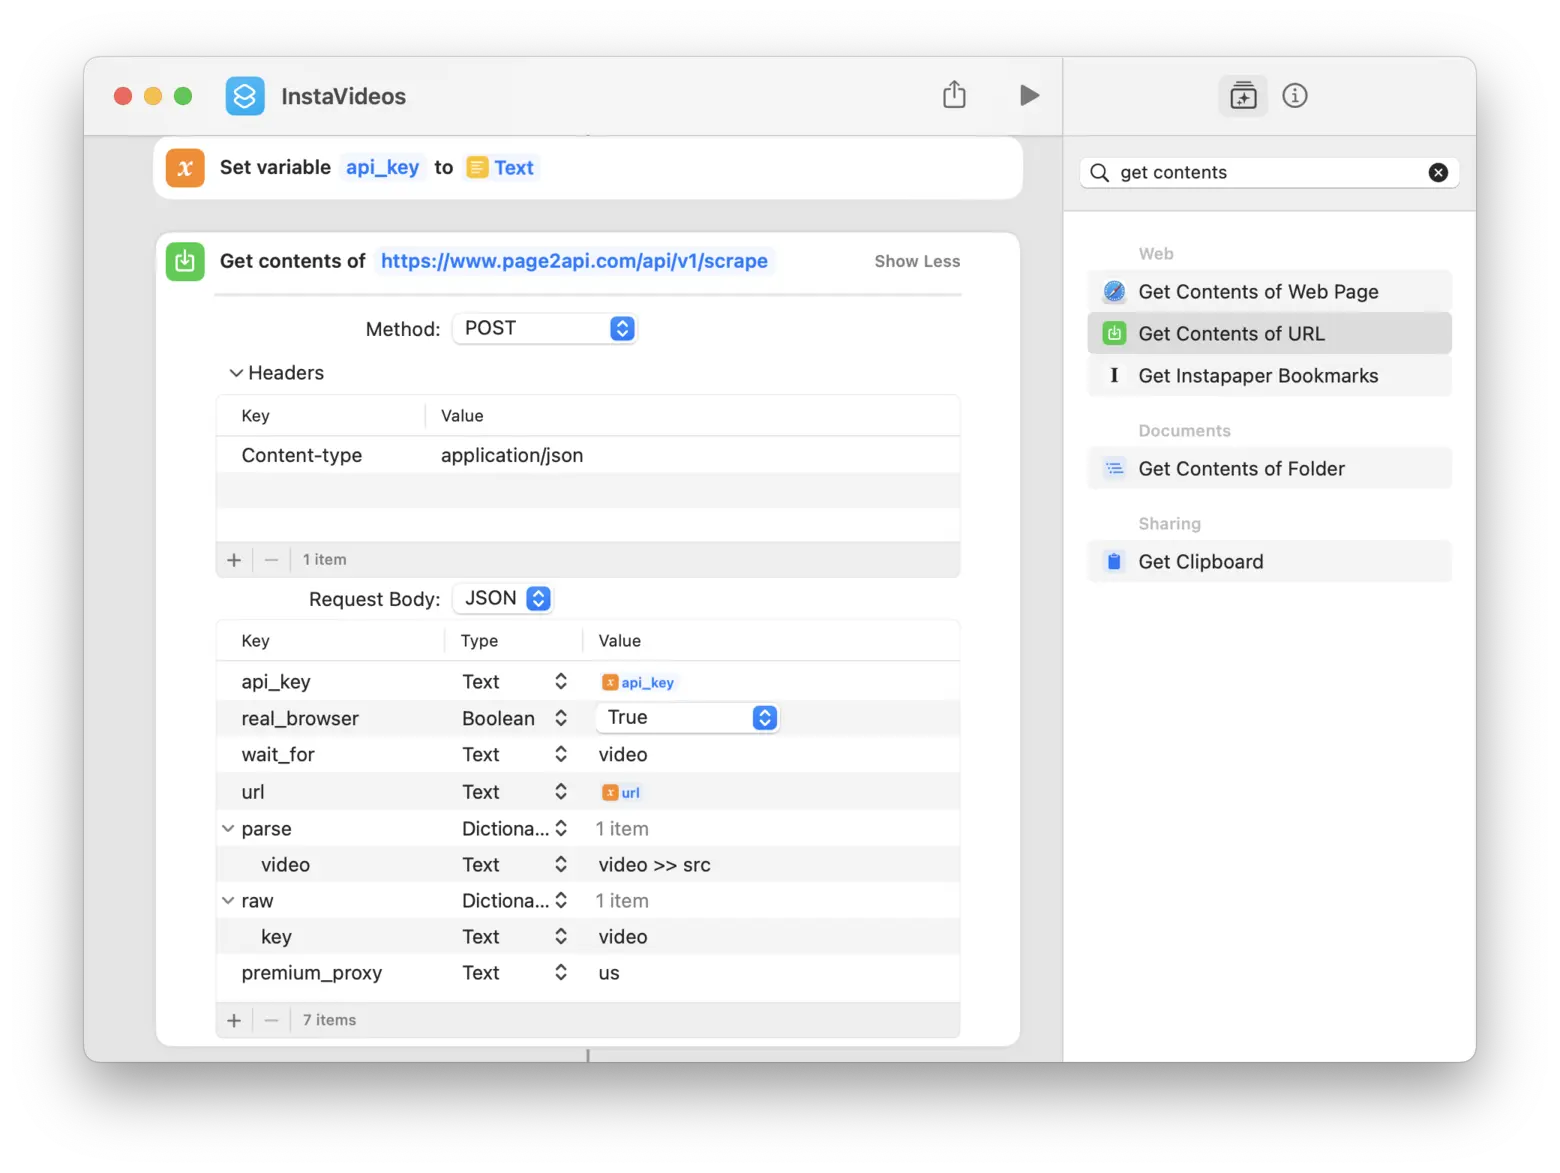The height and width of the screenshot is (1173, 1560).
Task: Change type stepper for raw row
Action: pyautogui.click(x=561, y=900)
